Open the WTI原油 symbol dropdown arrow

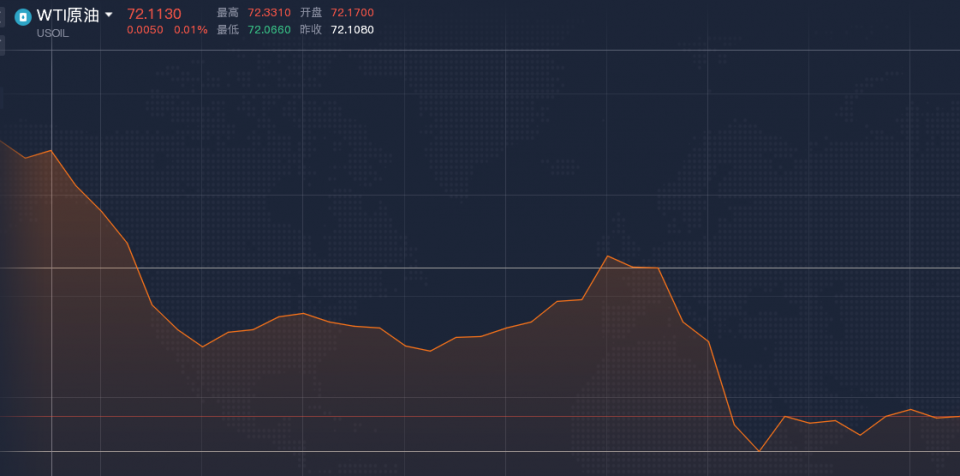pyautogui.click(x=109, y=15)
